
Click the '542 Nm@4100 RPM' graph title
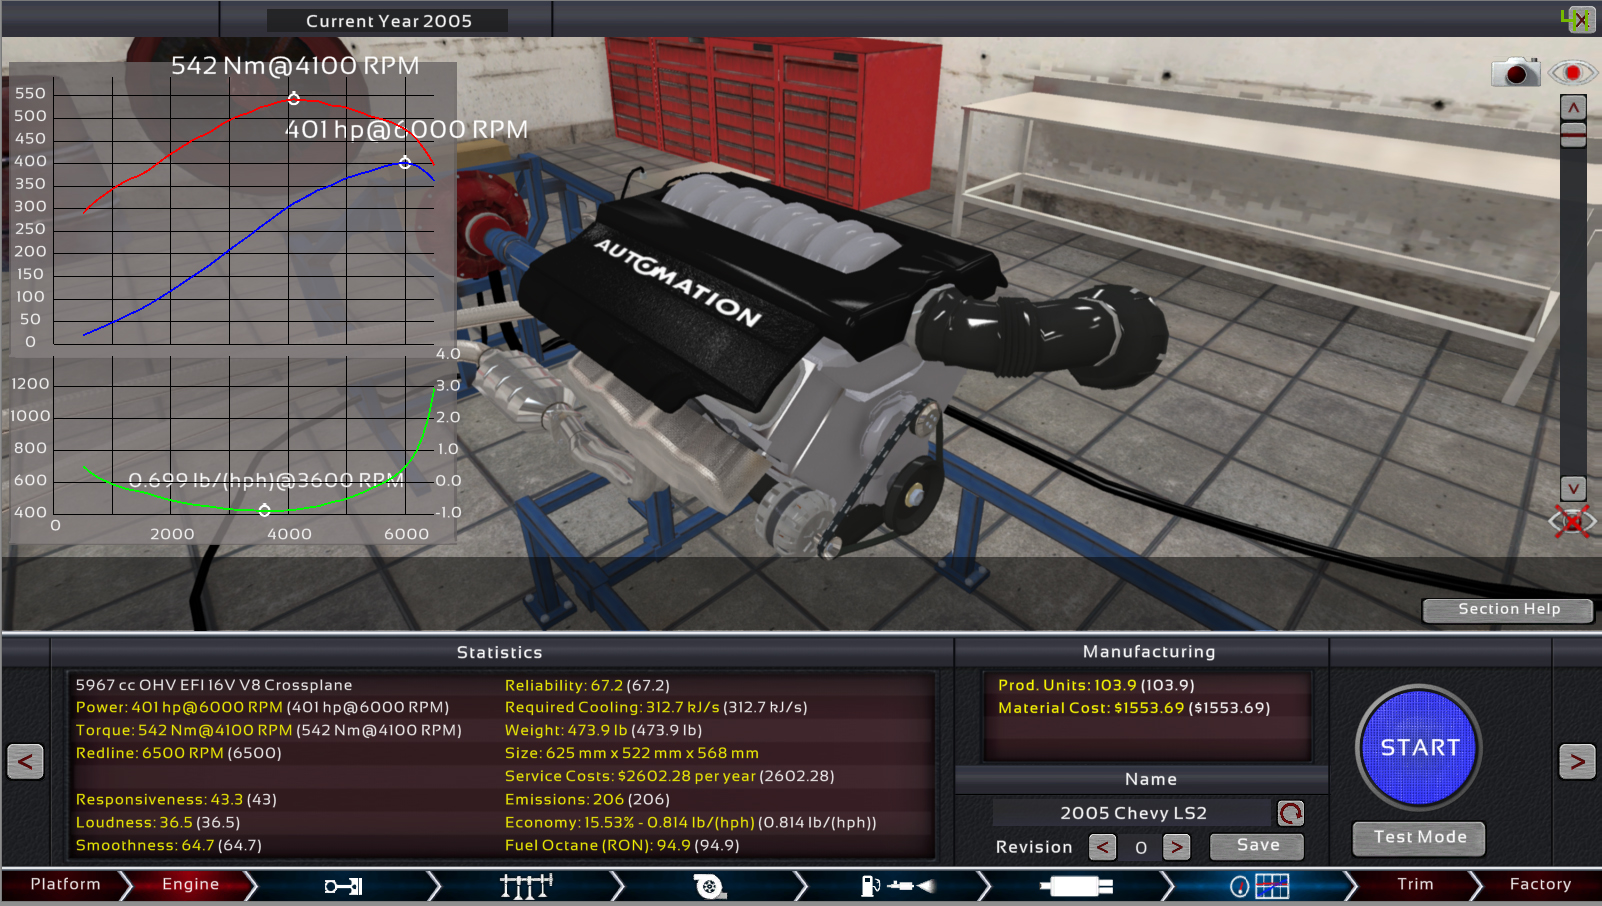(295, 65)
